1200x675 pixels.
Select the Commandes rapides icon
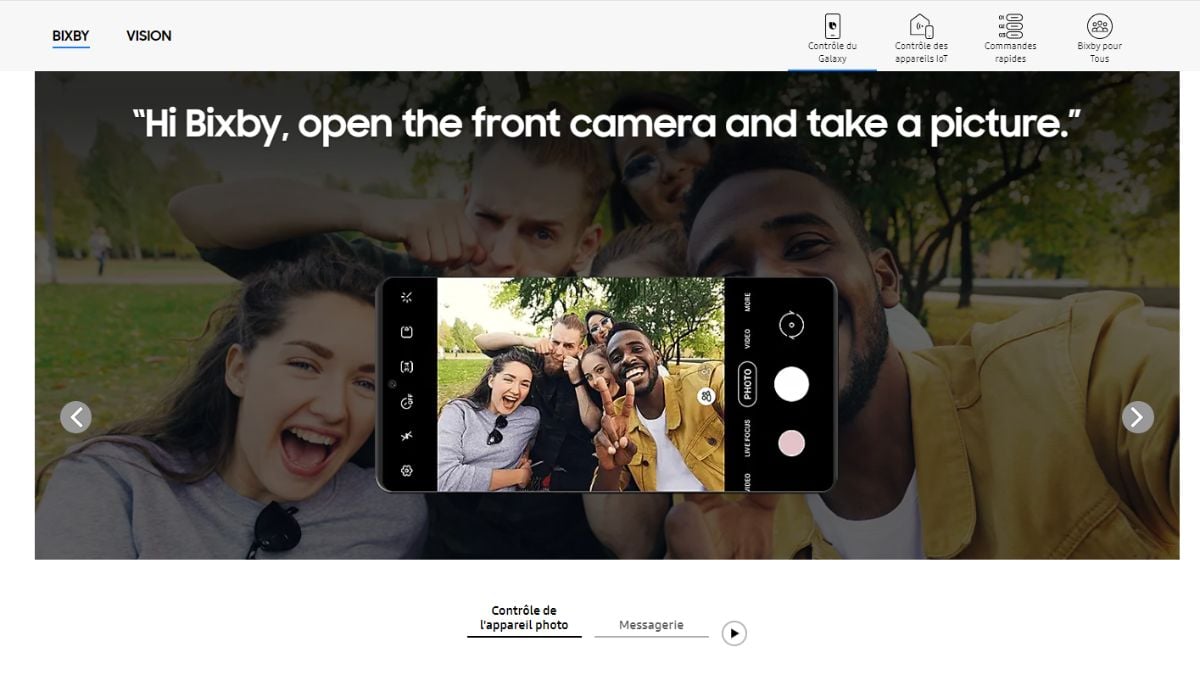(x=1010, y=38)
